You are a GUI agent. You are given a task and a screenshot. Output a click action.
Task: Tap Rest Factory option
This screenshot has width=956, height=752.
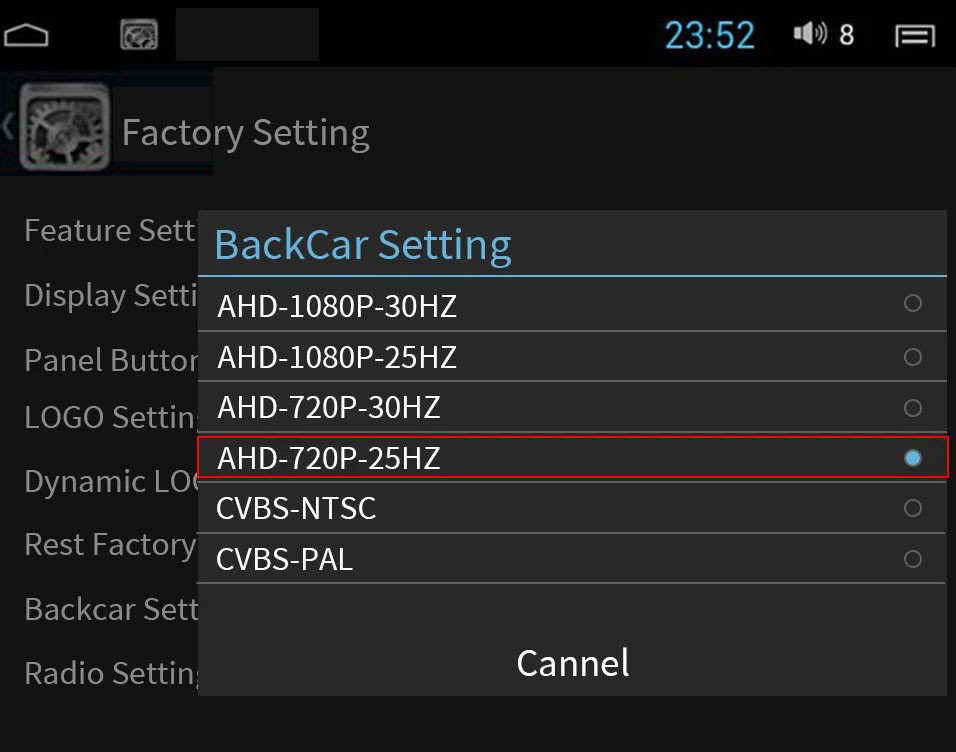point(110,545)
